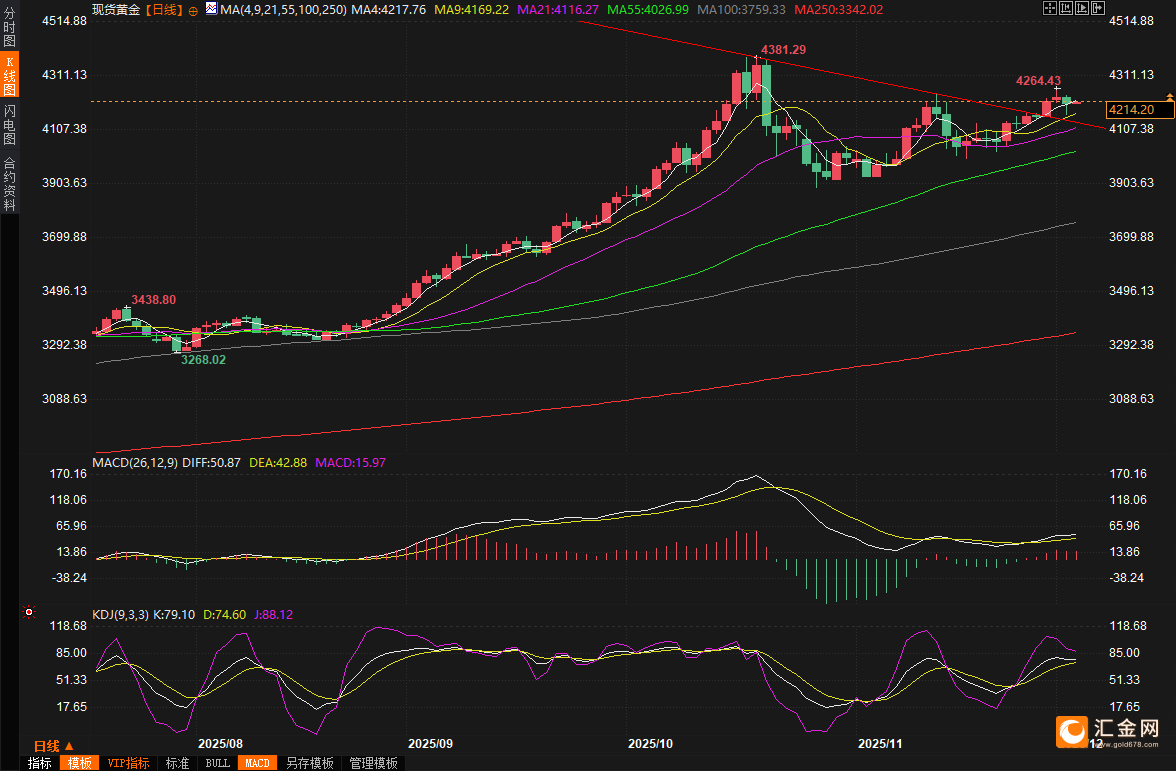Click the MACD(26,12,9) indicator label

135,463
